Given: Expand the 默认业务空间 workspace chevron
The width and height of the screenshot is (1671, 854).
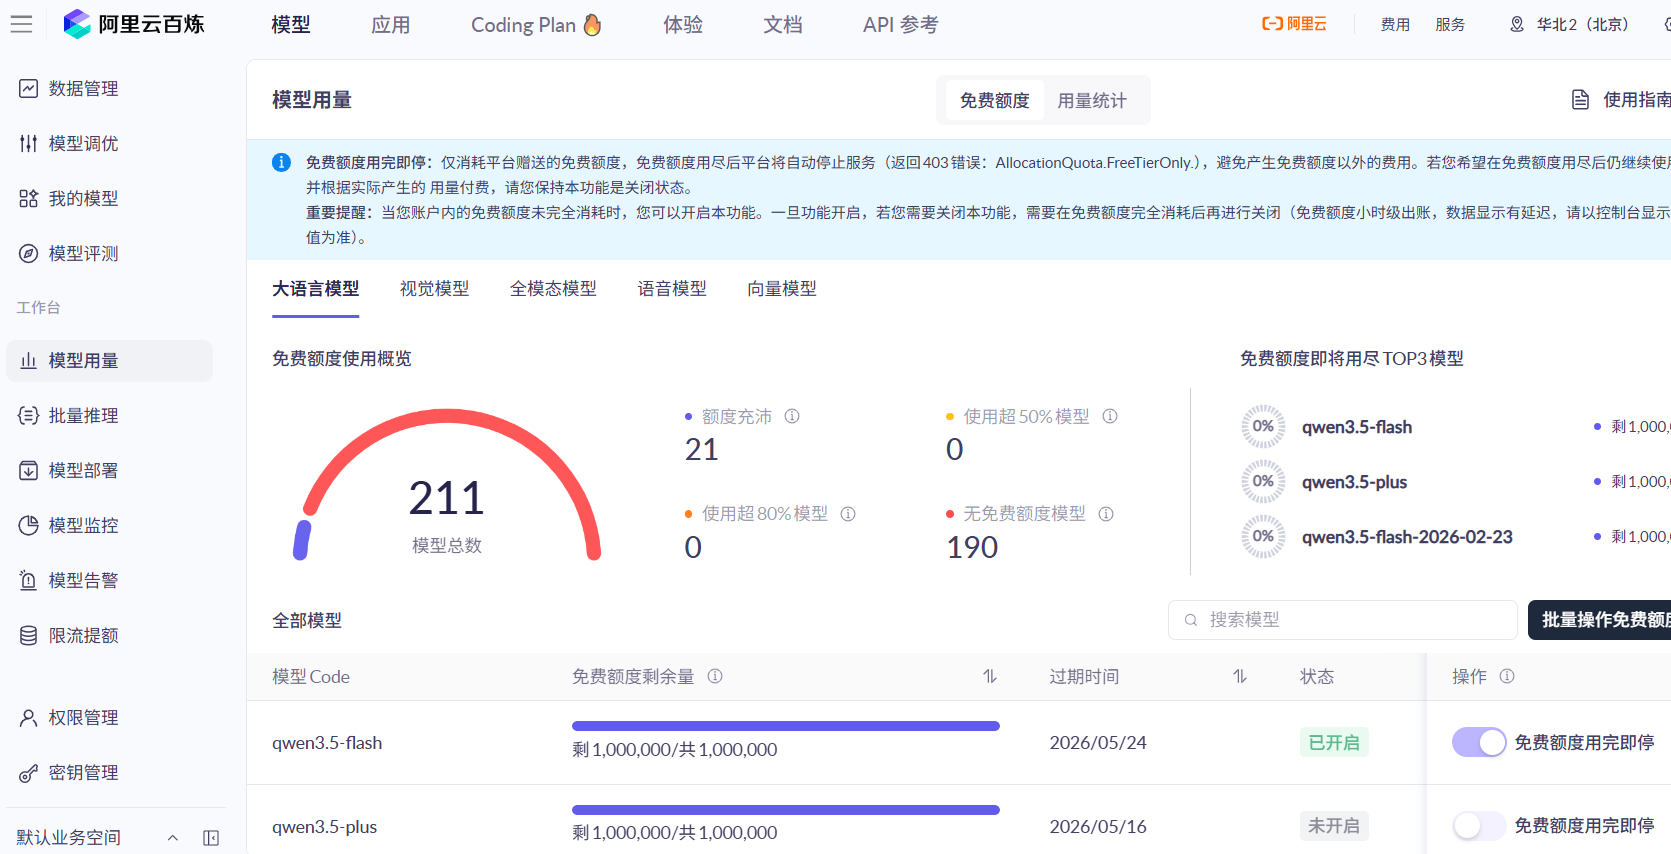Looking at the screenshot, I should pos(173,838).
